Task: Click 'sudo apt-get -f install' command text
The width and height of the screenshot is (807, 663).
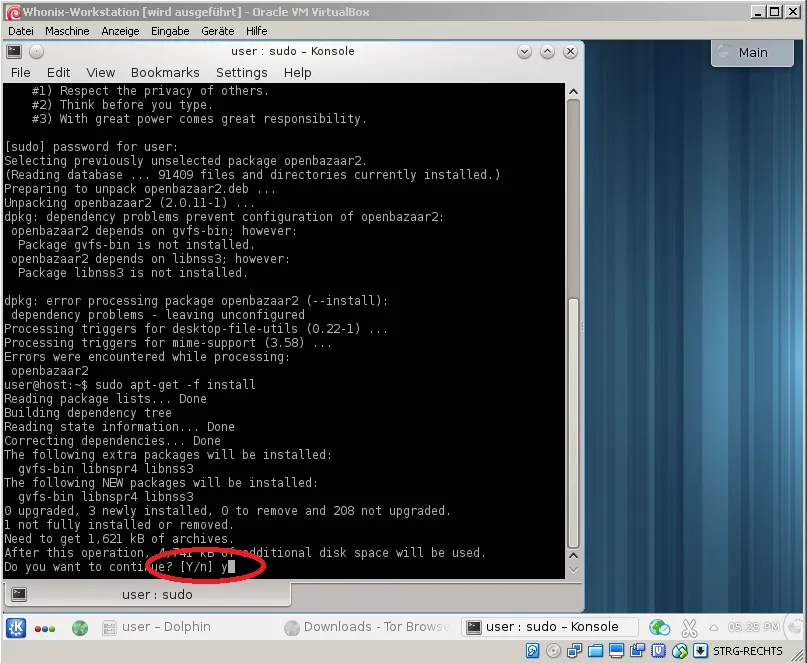Action: pyautogui.click(x=175, y=385)
